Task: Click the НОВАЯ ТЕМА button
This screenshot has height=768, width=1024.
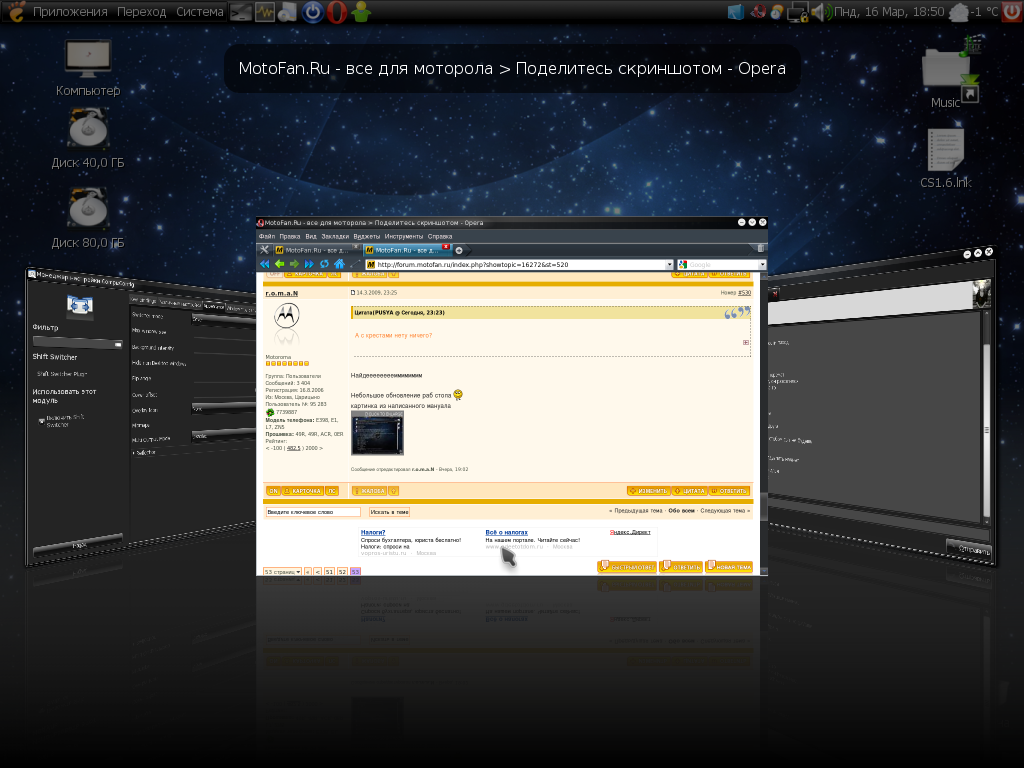Action: 729,566
